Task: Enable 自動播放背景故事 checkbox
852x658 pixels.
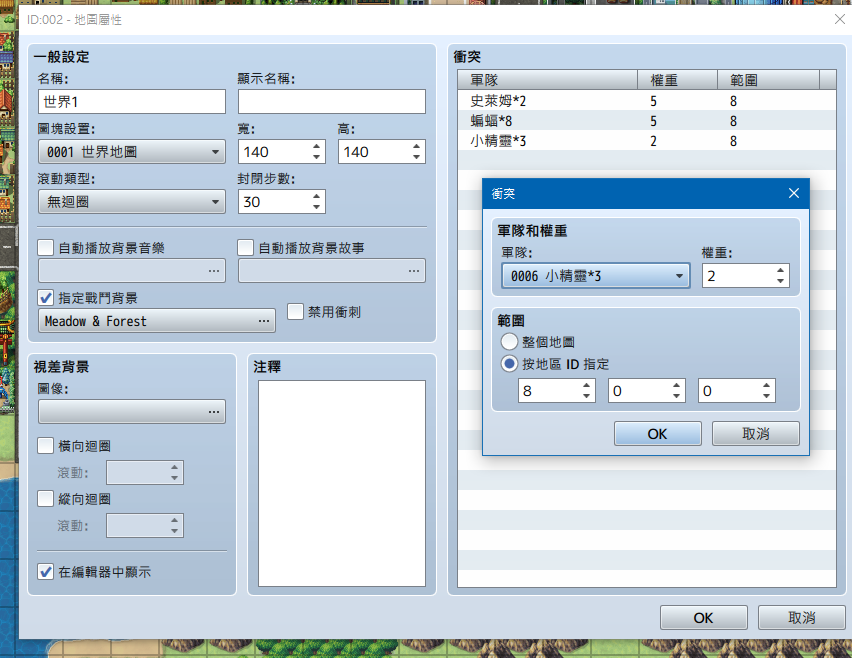Action: (x=246, y=248)
